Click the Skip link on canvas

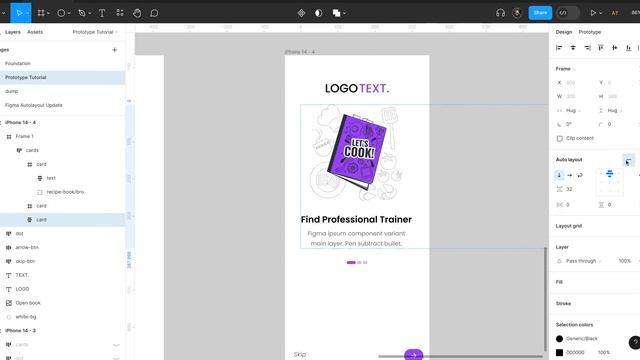(x=300, y=354)
